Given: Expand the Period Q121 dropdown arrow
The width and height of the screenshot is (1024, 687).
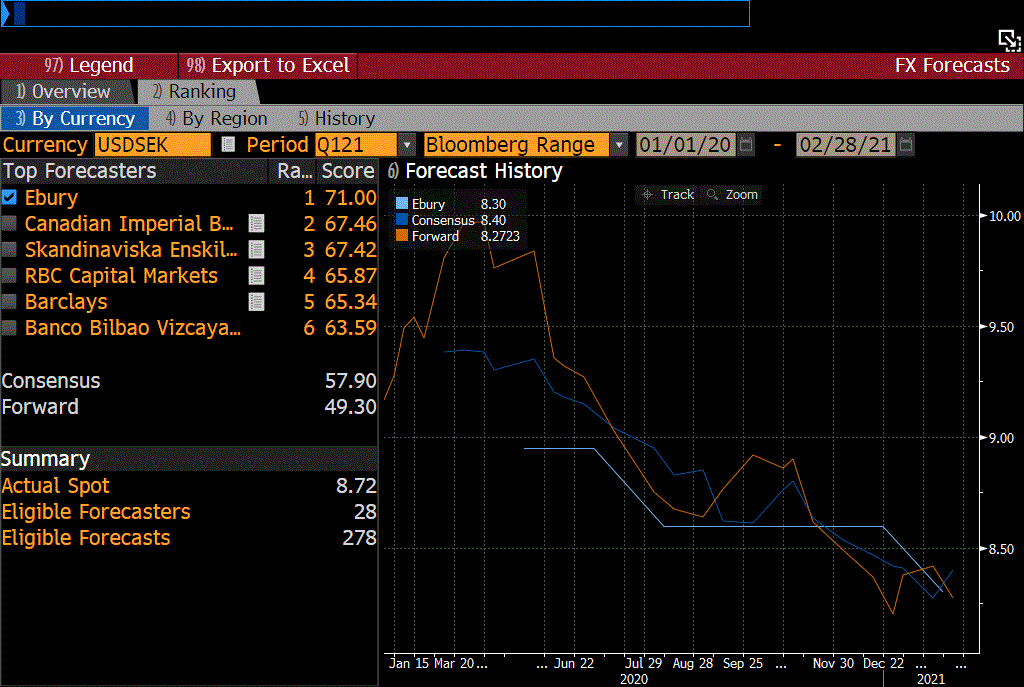Looking at the screenshot, I should click(407, 144).
